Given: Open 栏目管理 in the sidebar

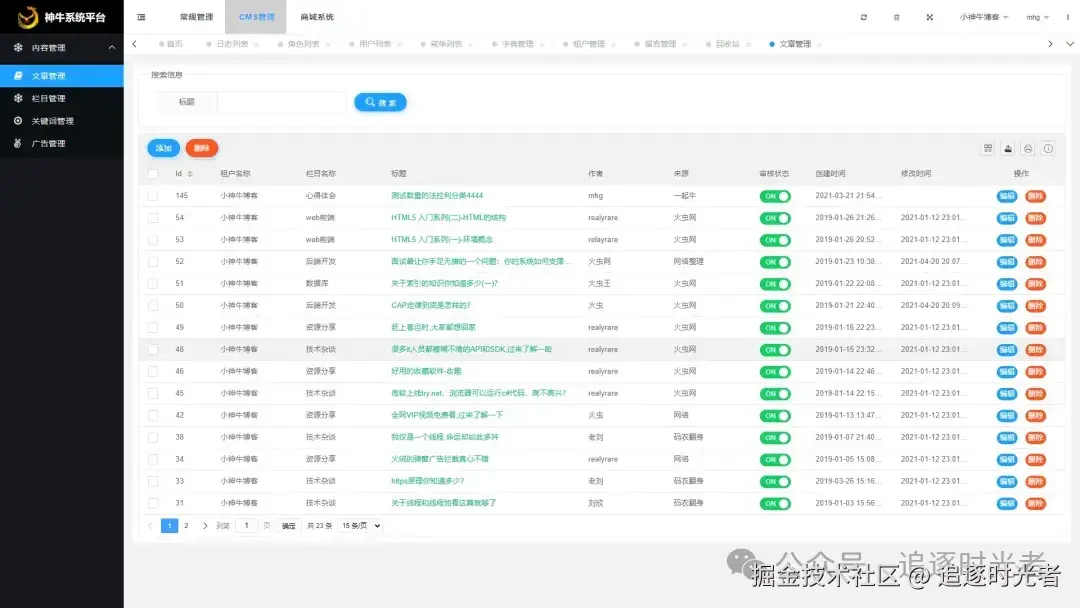Looking at the screenshot, I should tap(62, 98).
